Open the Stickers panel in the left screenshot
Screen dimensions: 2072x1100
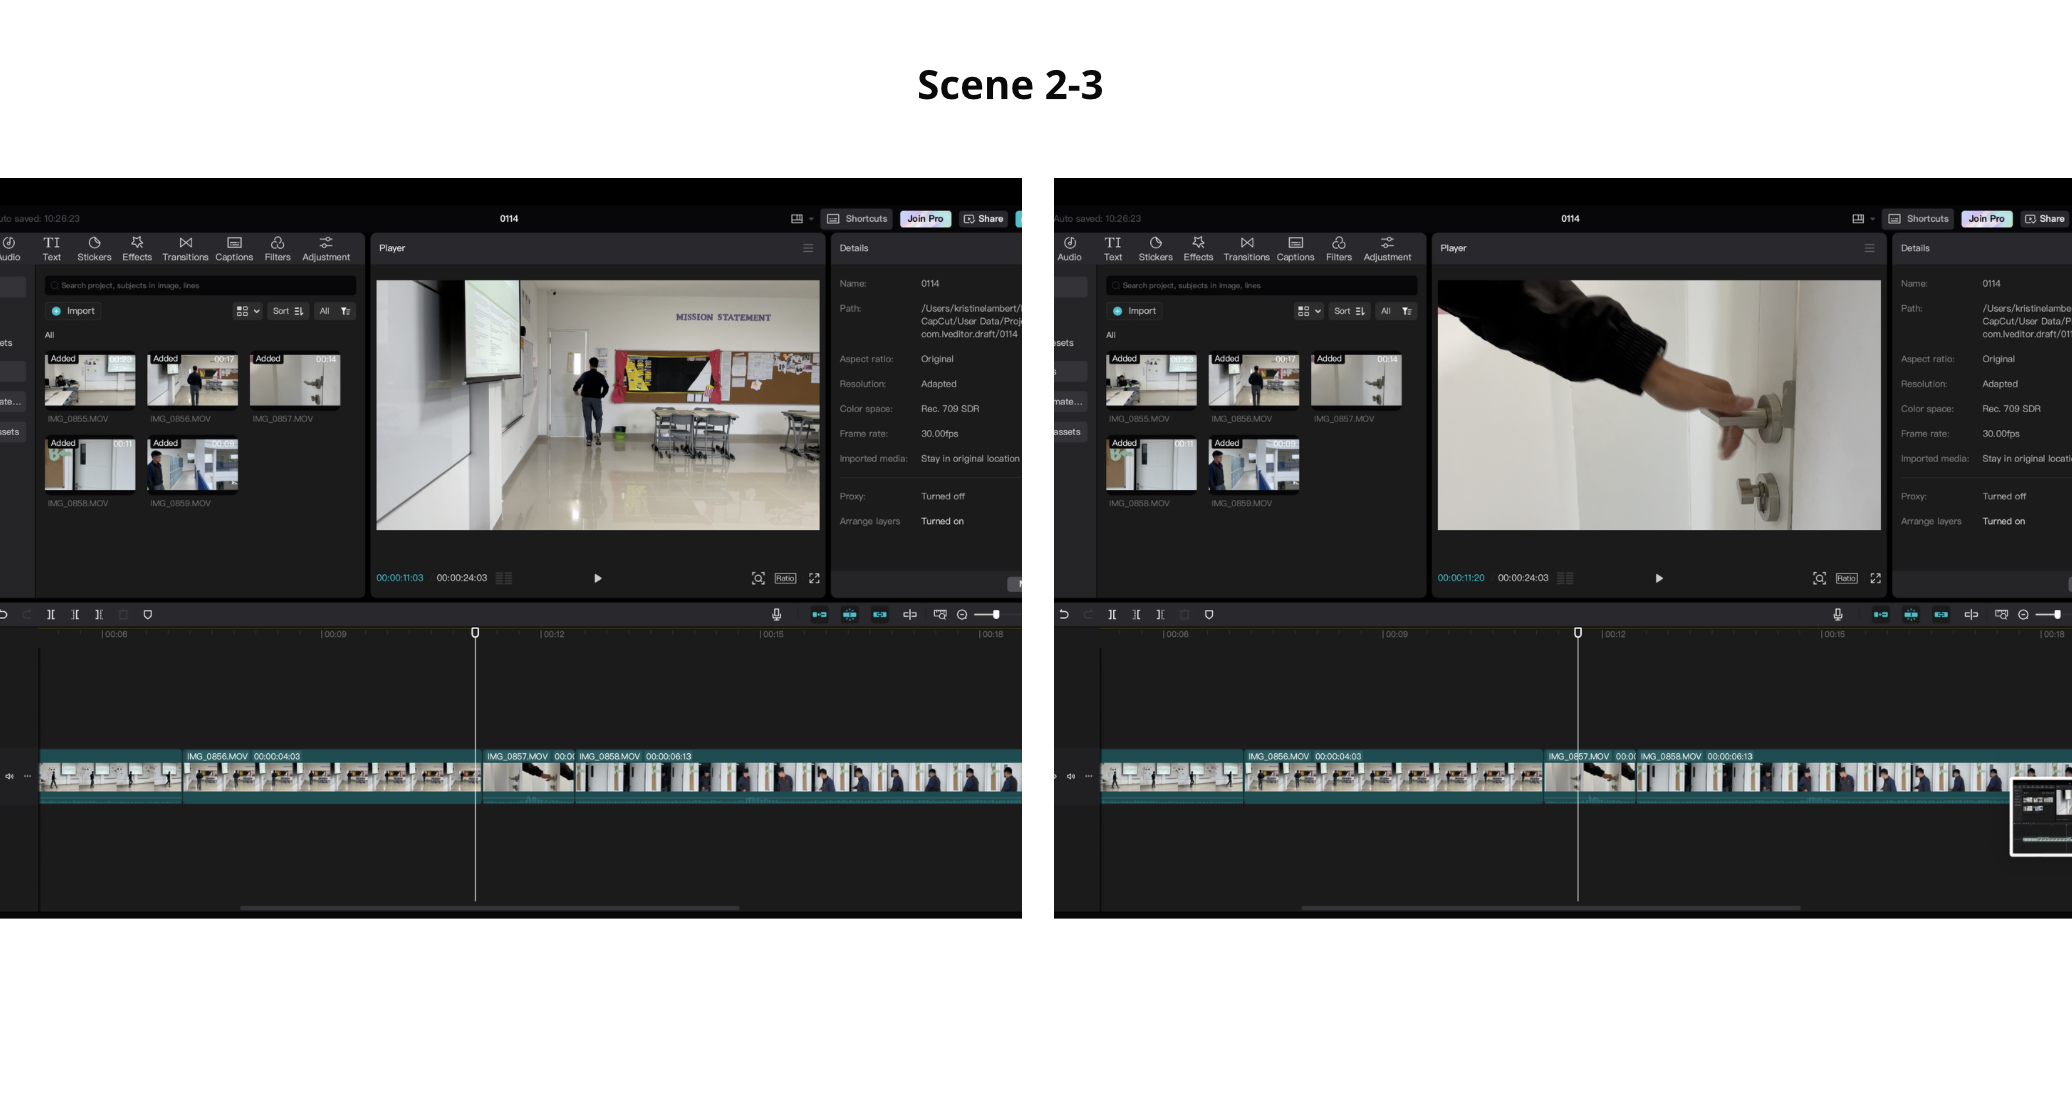94,248
